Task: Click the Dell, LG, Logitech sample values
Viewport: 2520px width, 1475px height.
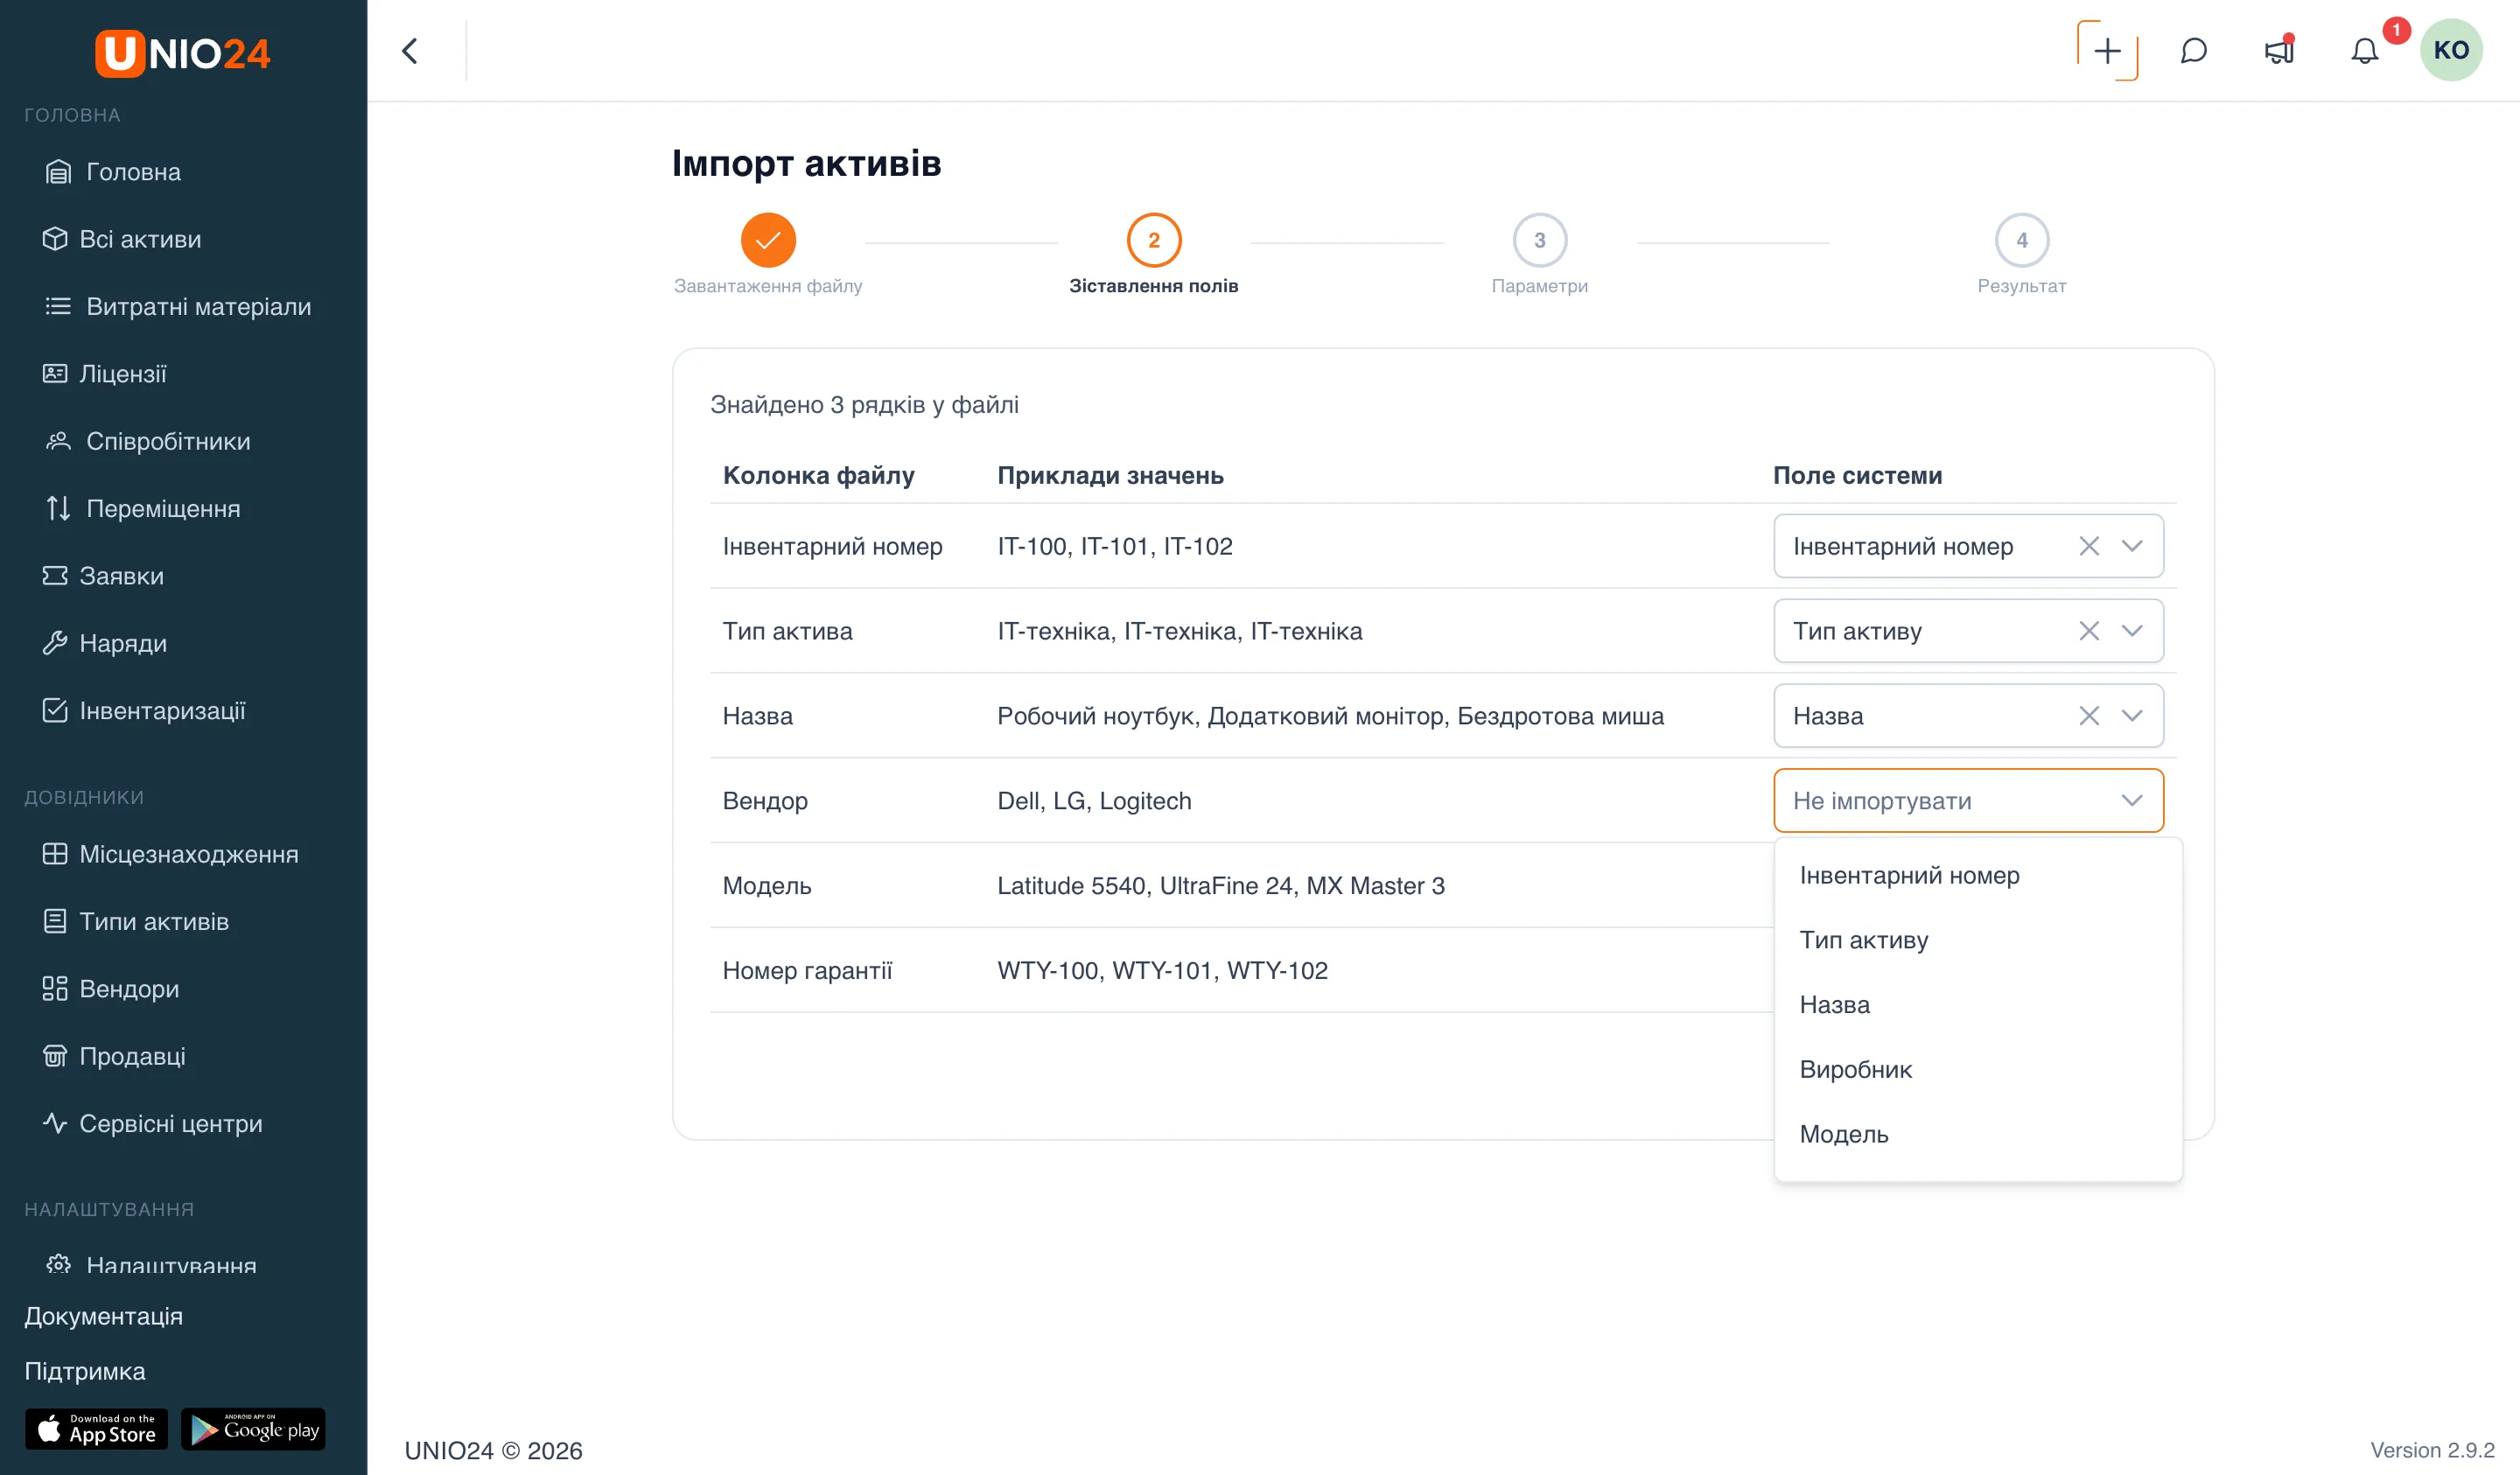Action: pos(1094,801)
